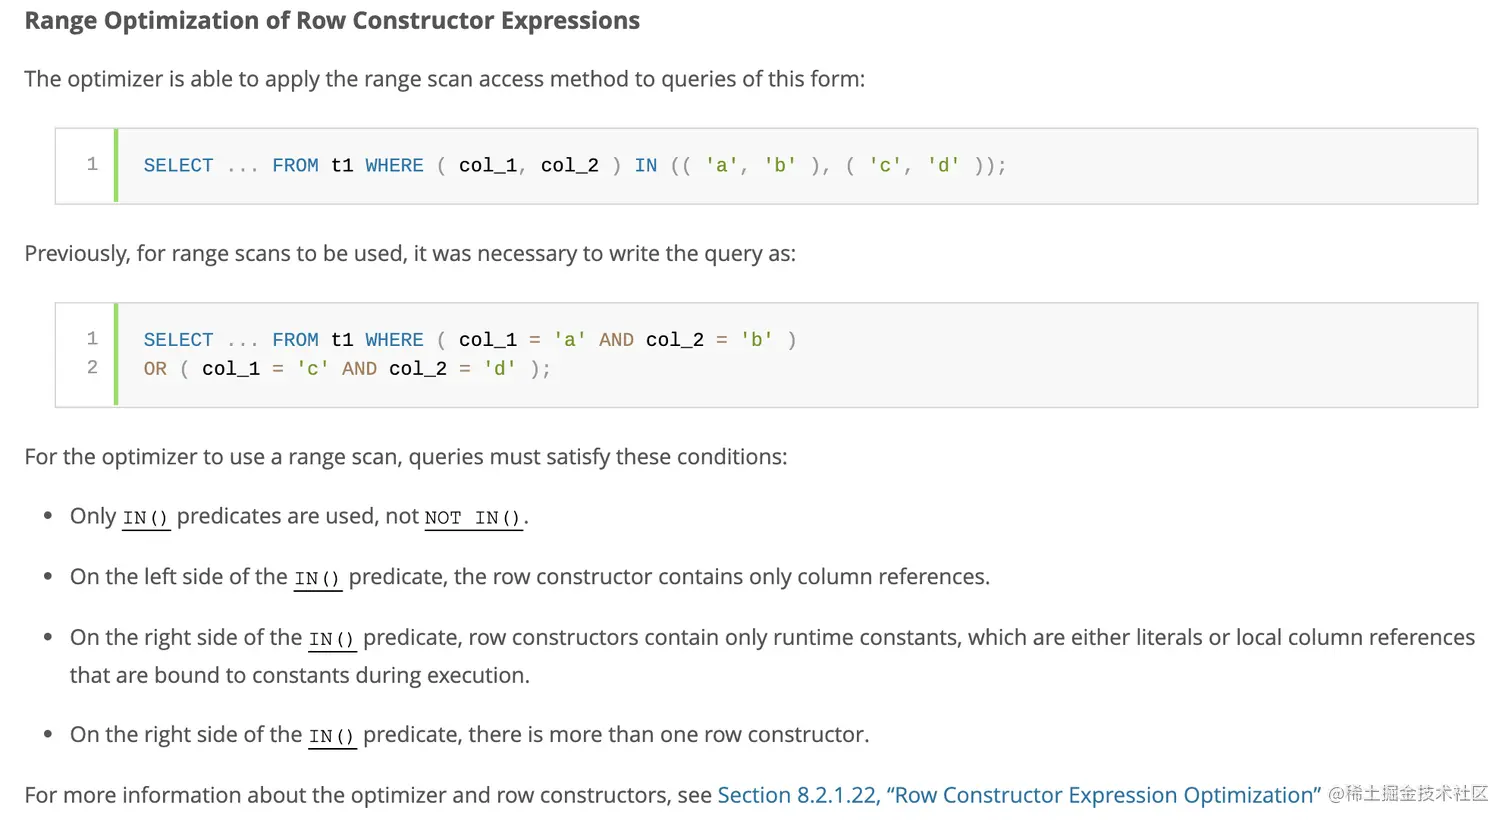The height and width of the screenshot is (827, 1512).
Task: Click line number 1 of the first code block
Action: (x=92, y=164)
